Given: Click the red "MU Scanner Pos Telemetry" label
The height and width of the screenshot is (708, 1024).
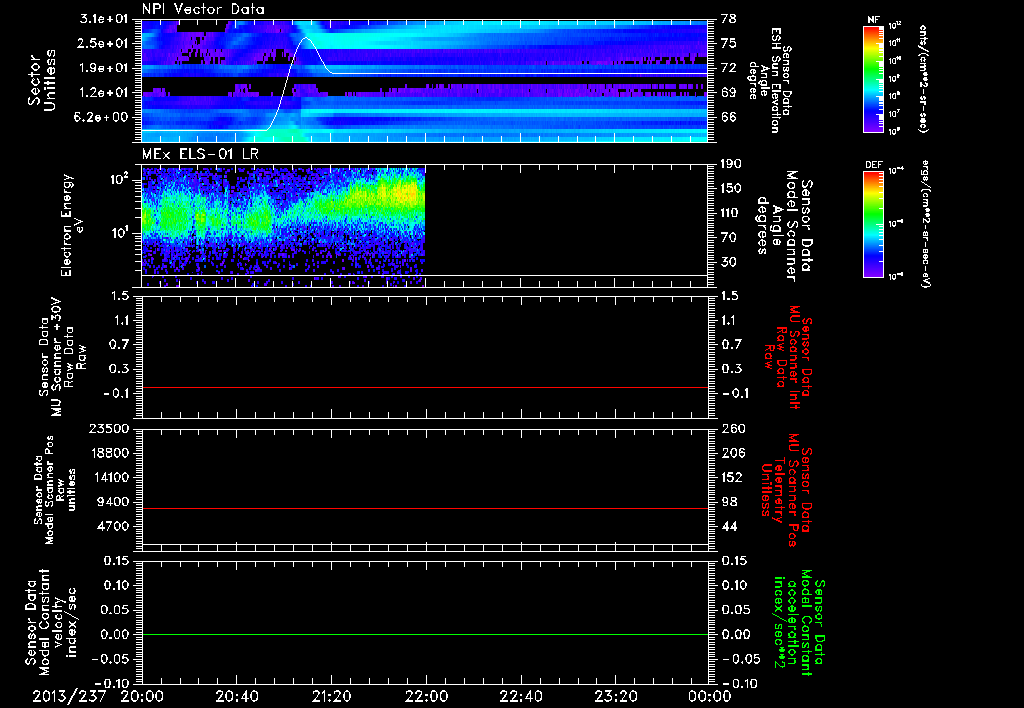Looking at the screenshot, I should click(784, 490).
